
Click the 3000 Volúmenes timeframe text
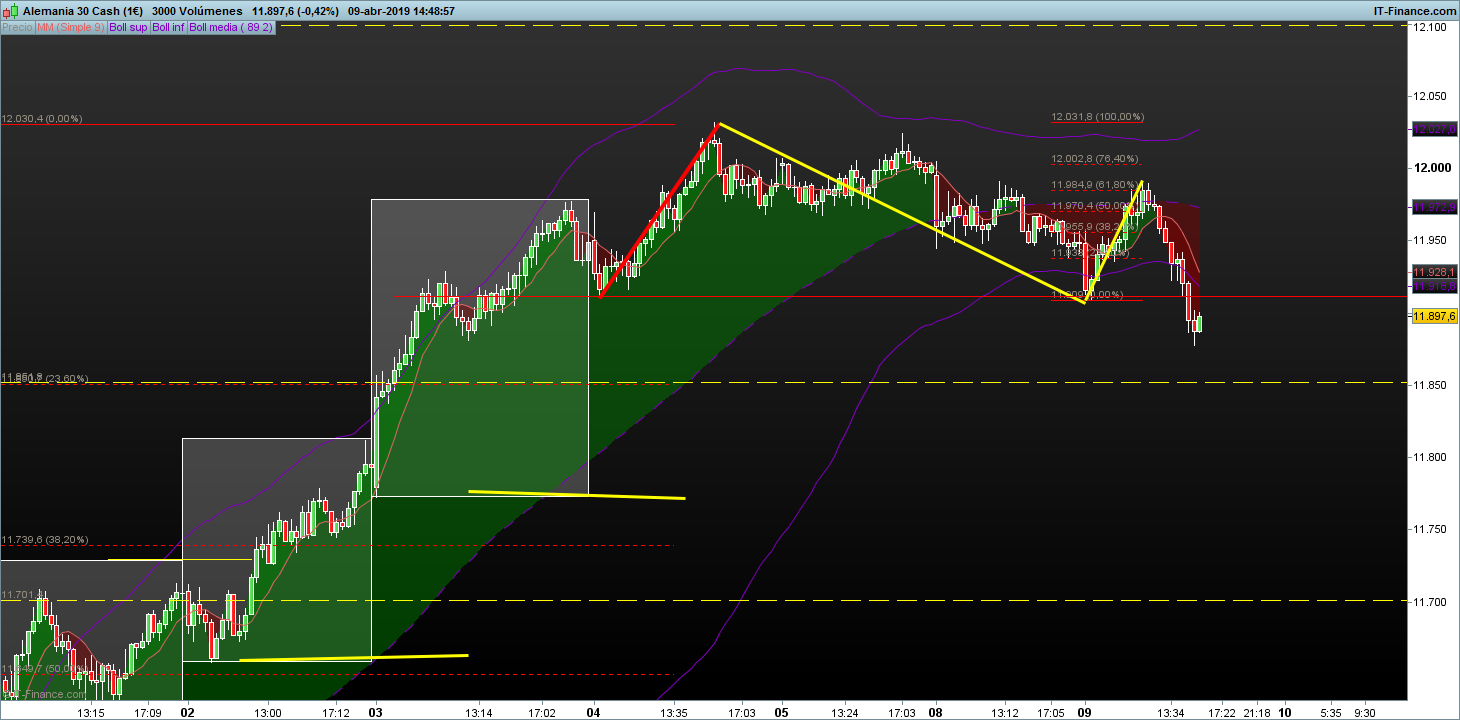click(198, 11)
